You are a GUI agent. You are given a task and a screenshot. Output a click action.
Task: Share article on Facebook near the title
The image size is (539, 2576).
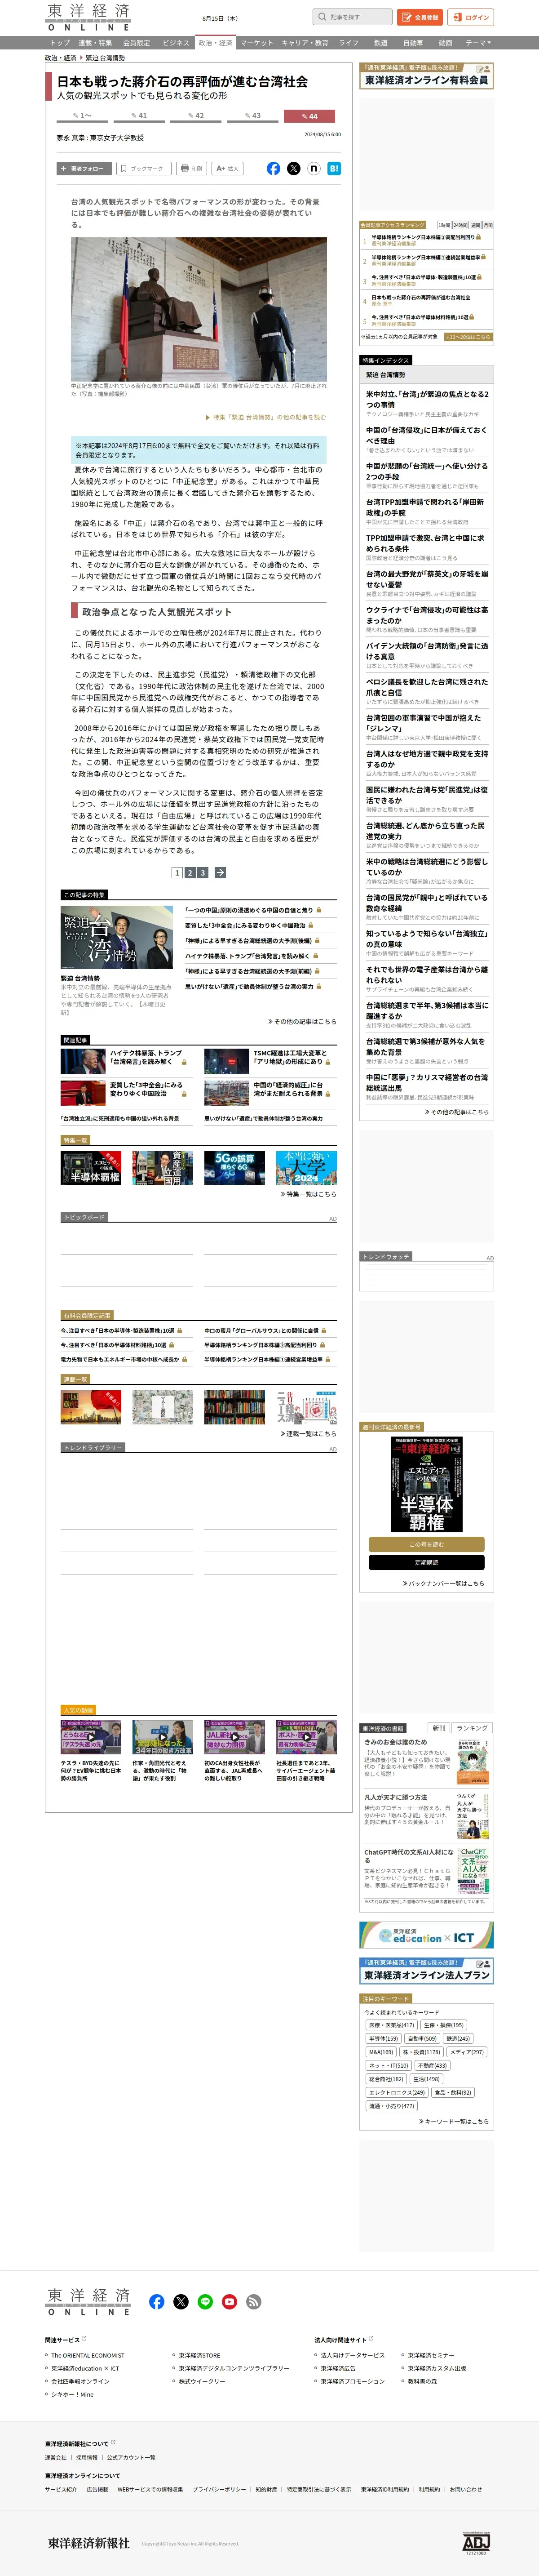[273, 168]
